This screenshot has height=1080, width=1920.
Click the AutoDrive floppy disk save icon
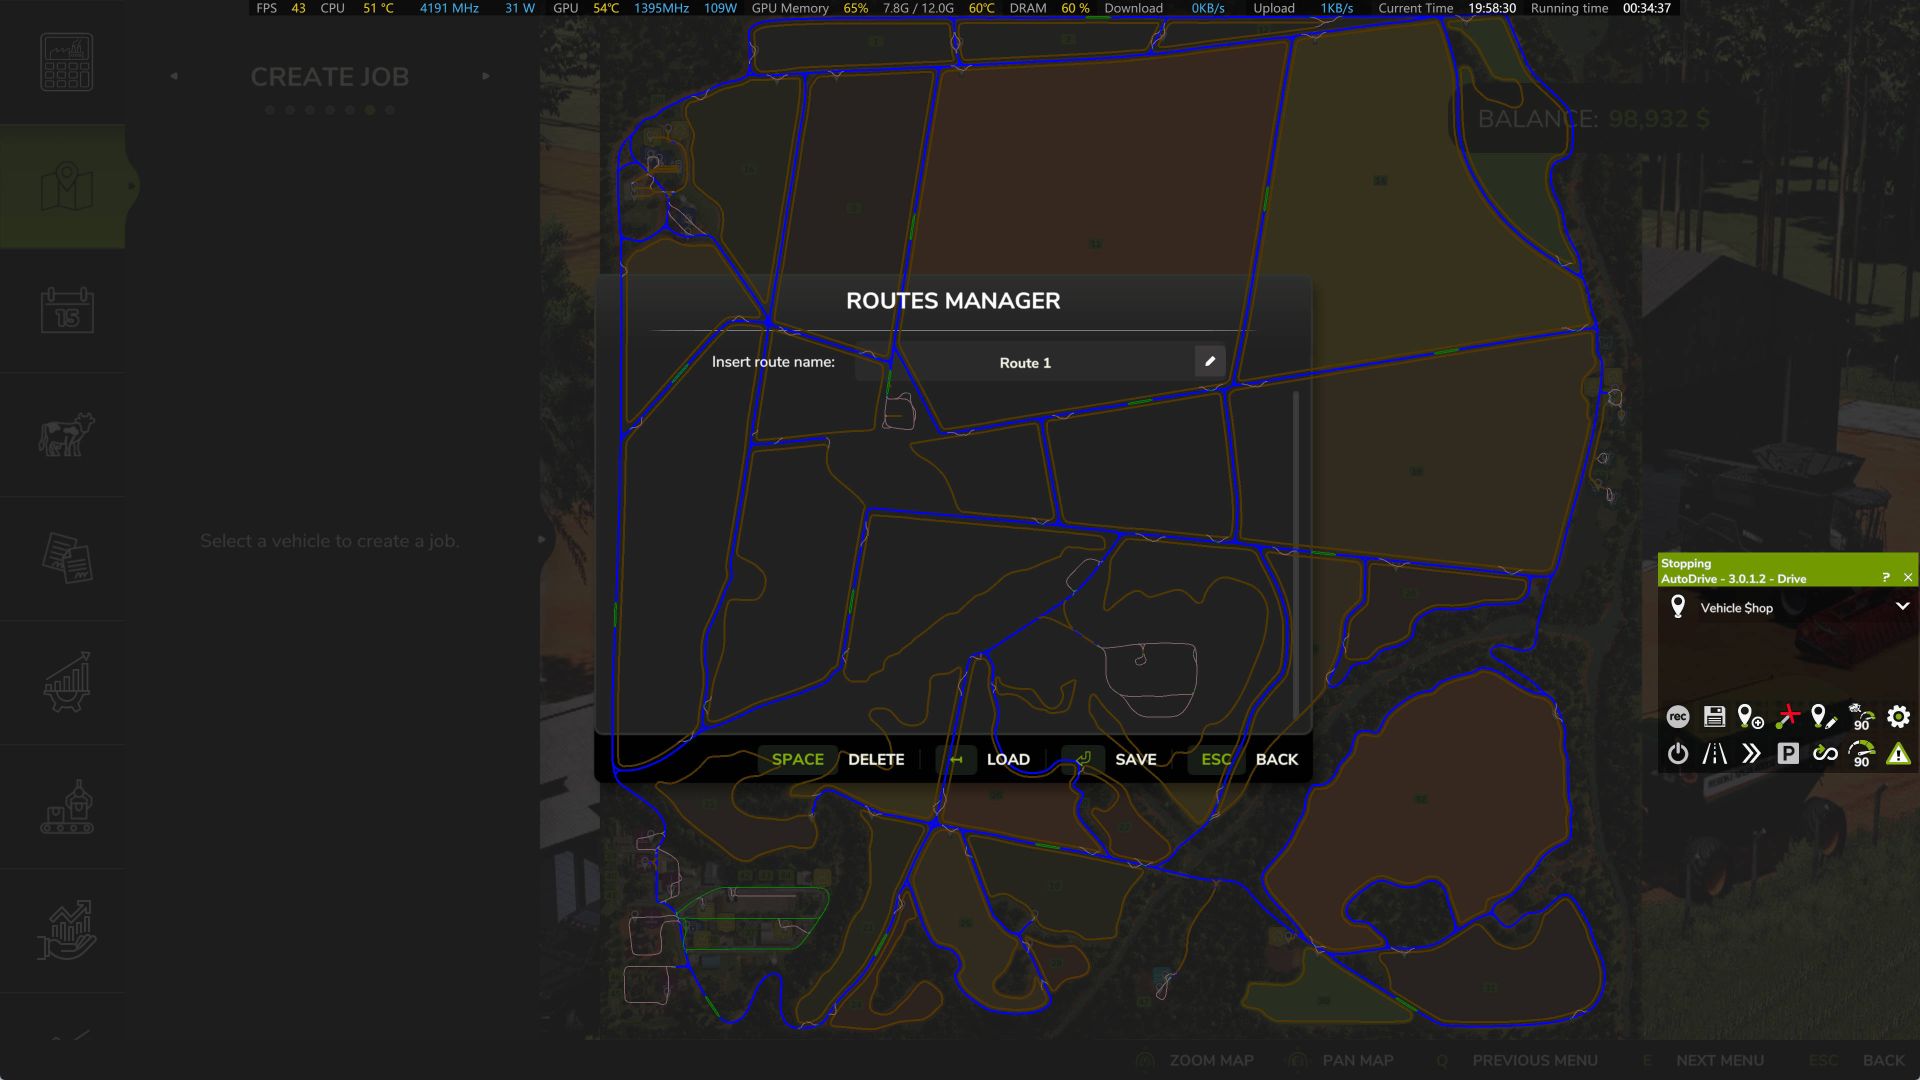(x=1714, y=716)
